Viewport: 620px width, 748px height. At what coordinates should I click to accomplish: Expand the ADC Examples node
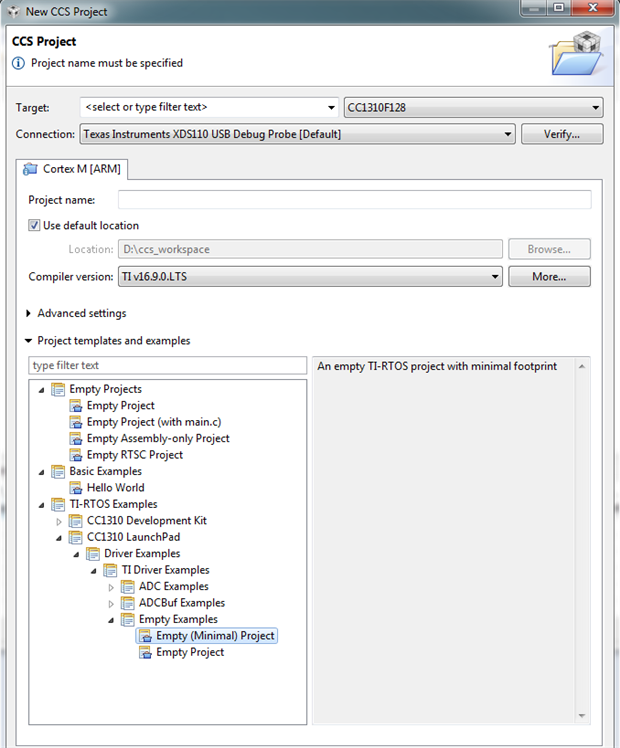tap(111, 587)
